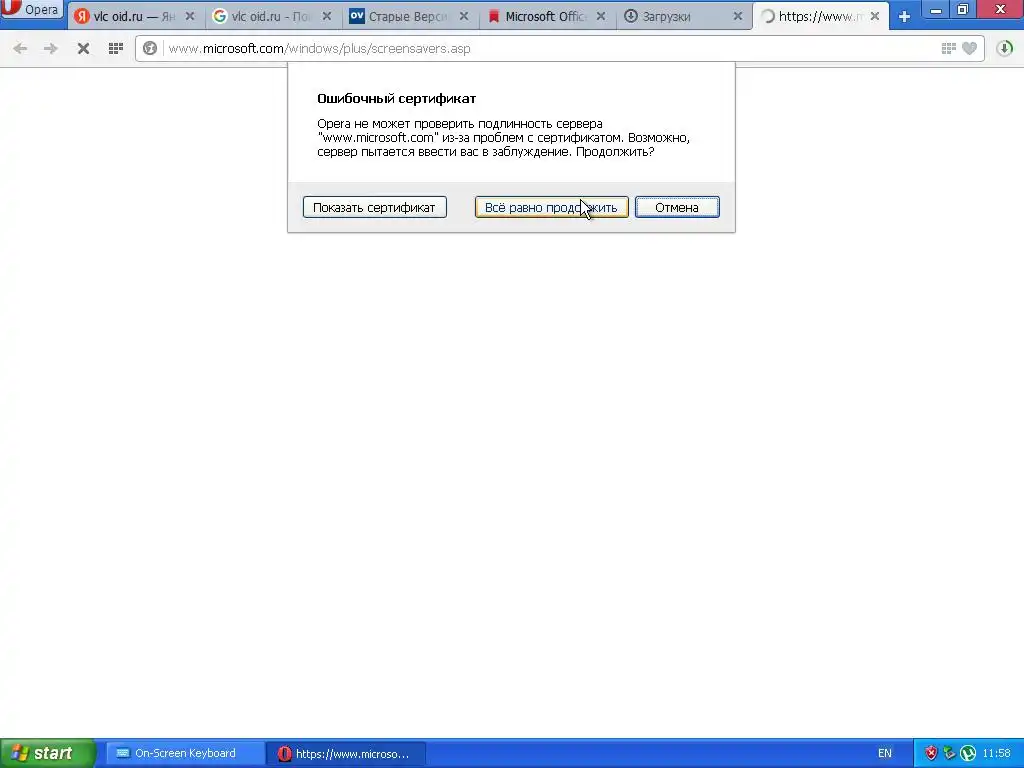Viewport: 1024px width, 768px height.
Task: Close the loading https://www tab
Action: click(875, 16)
